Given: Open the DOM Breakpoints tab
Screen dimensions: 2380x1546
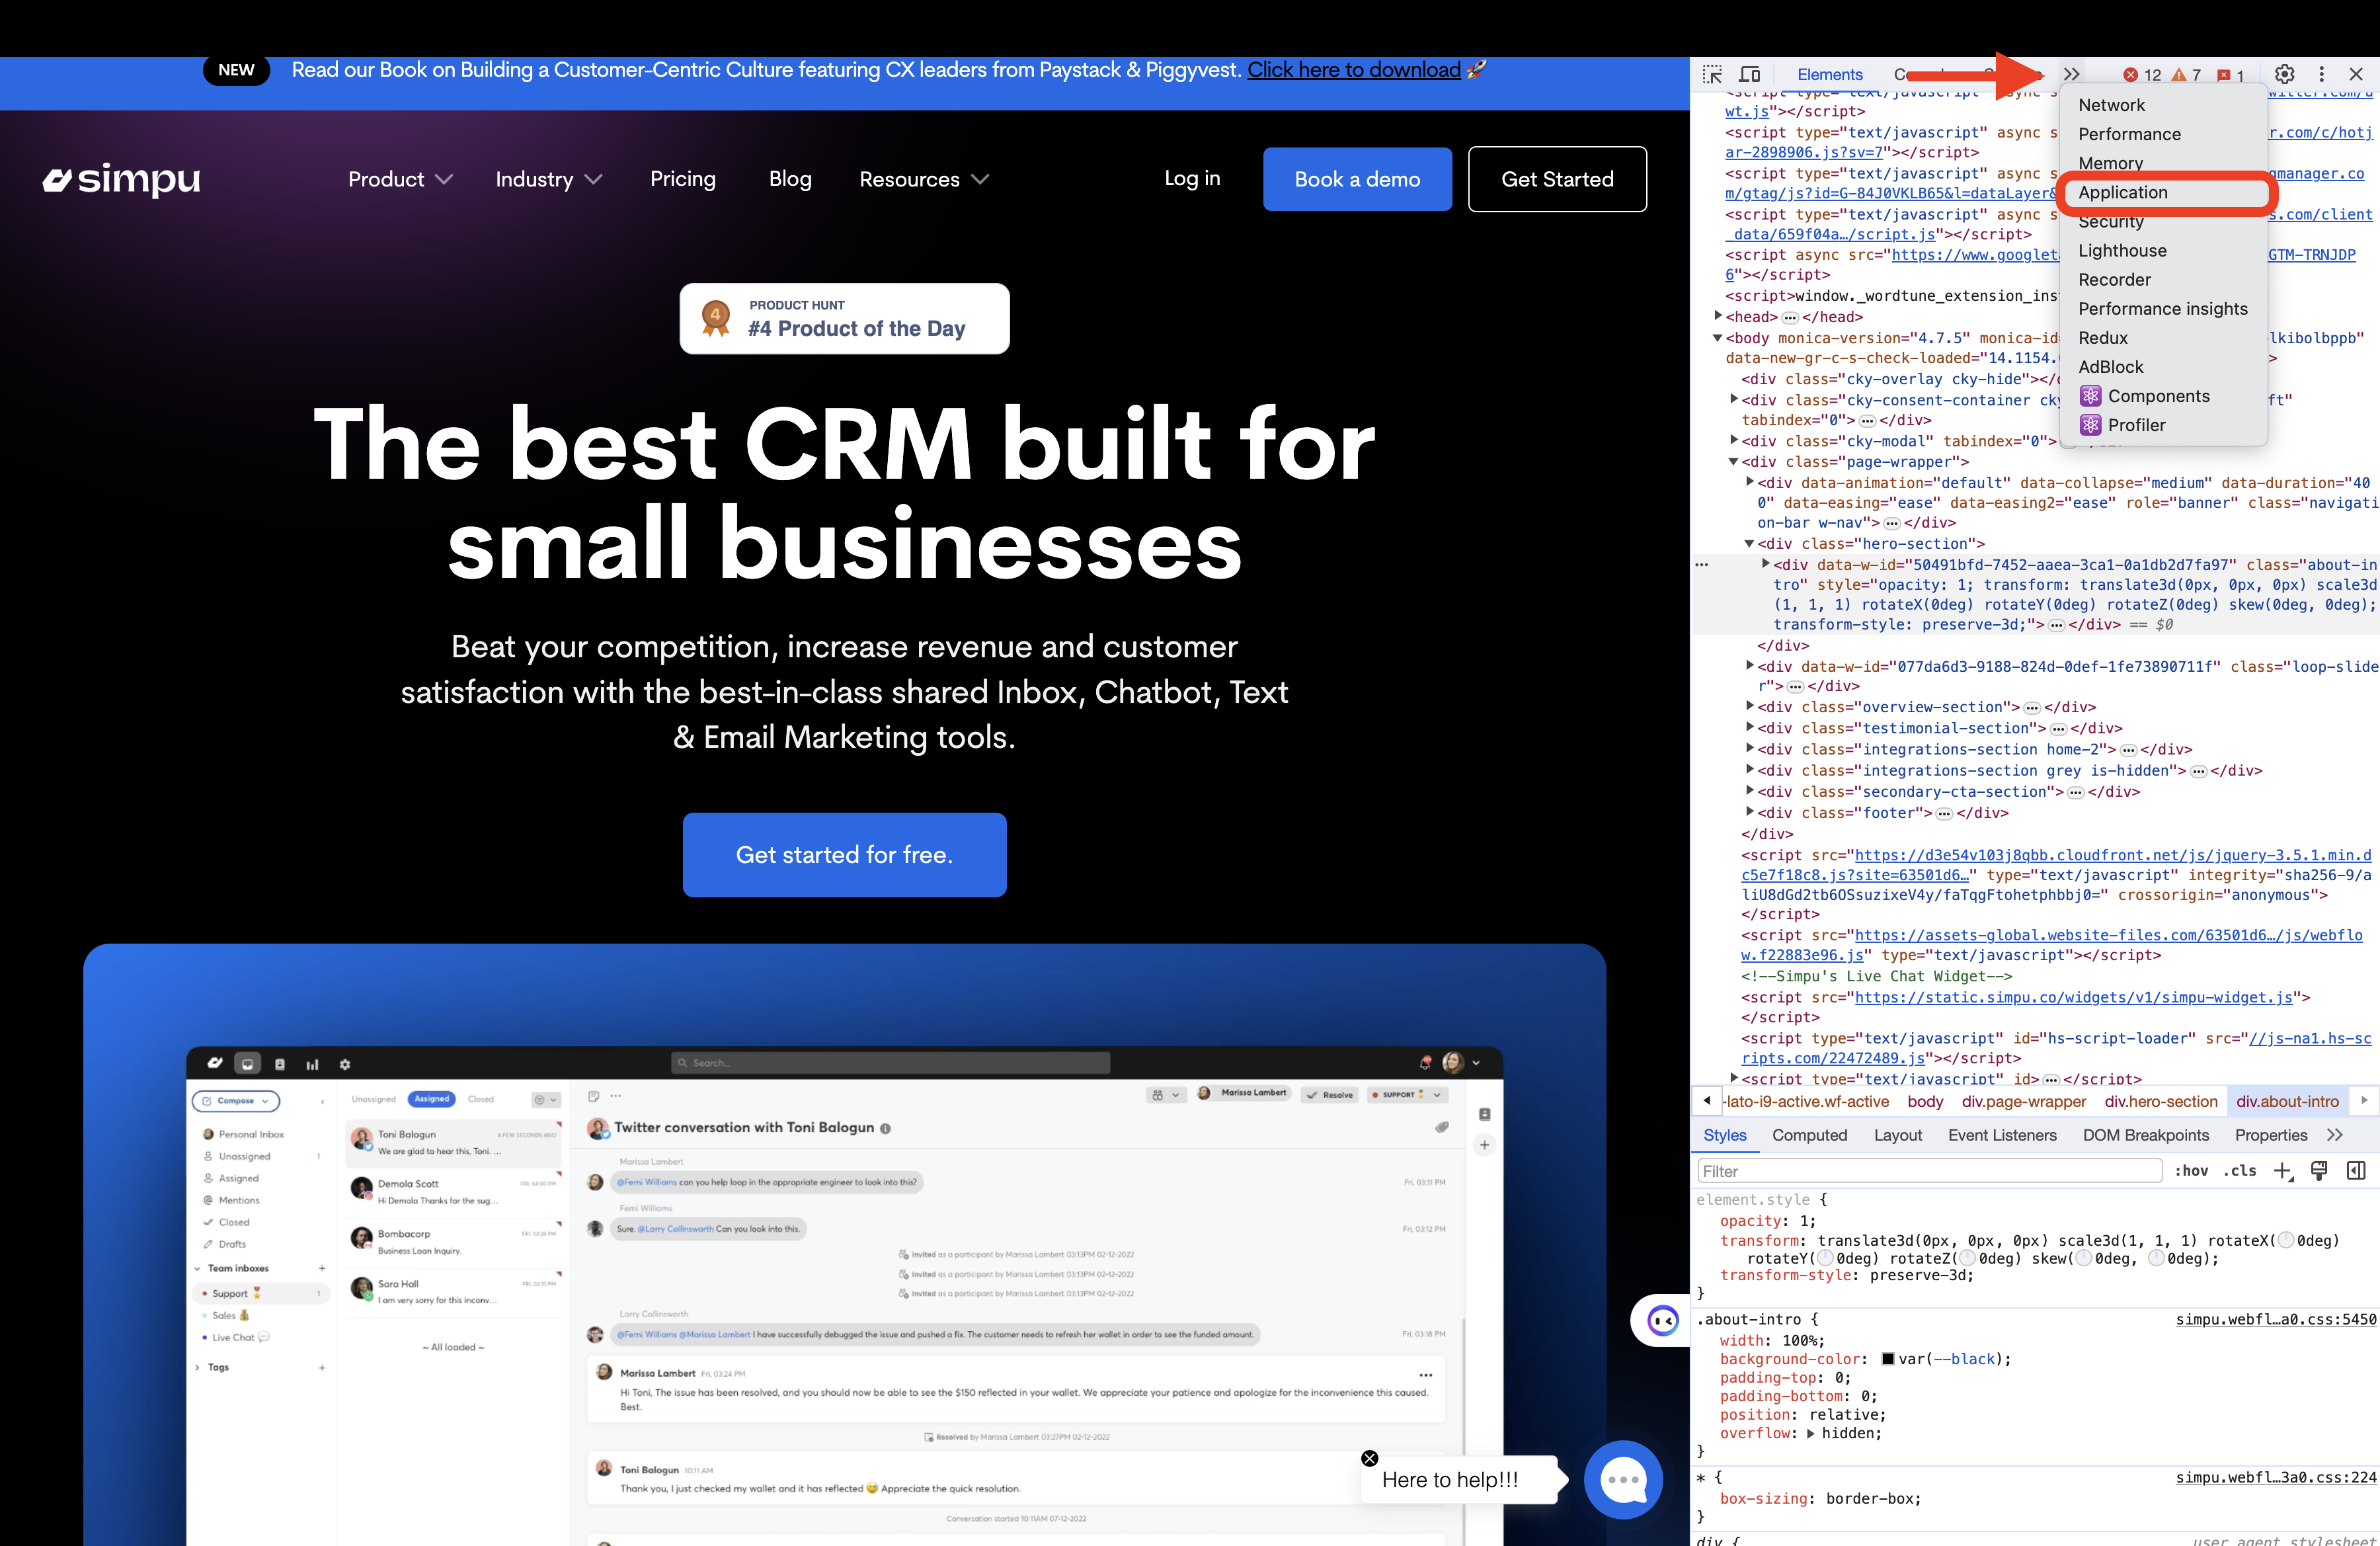Looking at the screenshot, I should click(x=2146, y=1135).
